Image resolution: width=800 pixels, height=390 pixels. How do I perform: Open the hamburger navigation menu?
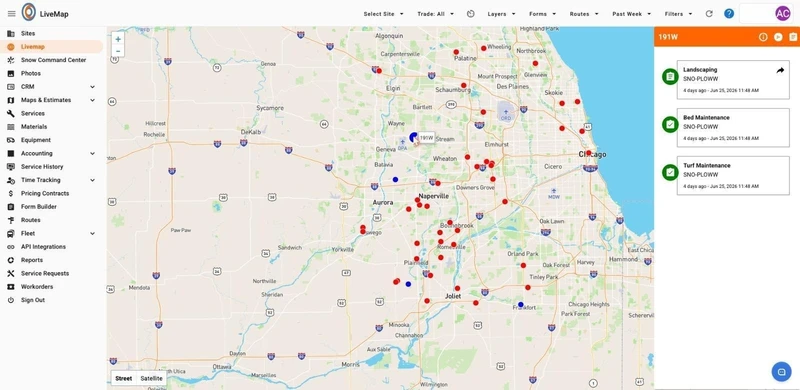coord(11,14)
